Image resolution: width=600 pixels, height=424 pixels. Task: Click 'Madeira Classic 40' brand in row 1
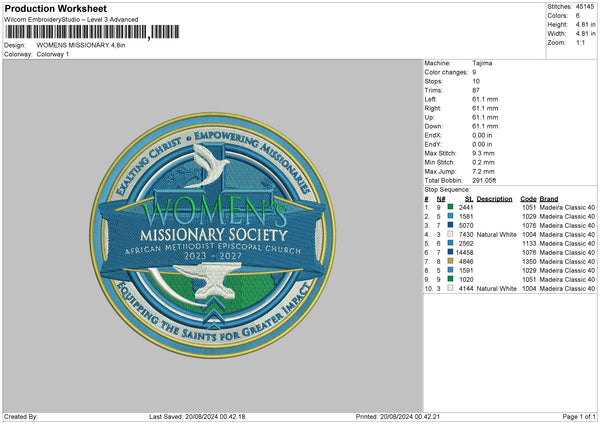(x=567, y=207)
